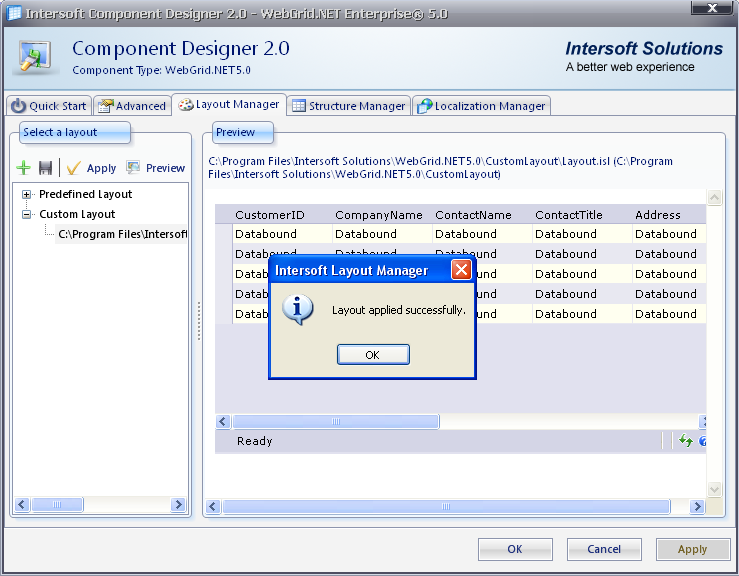Click the preview pane bottom scroll left arrow
This screenshot has height=576, width=739.
213,507
